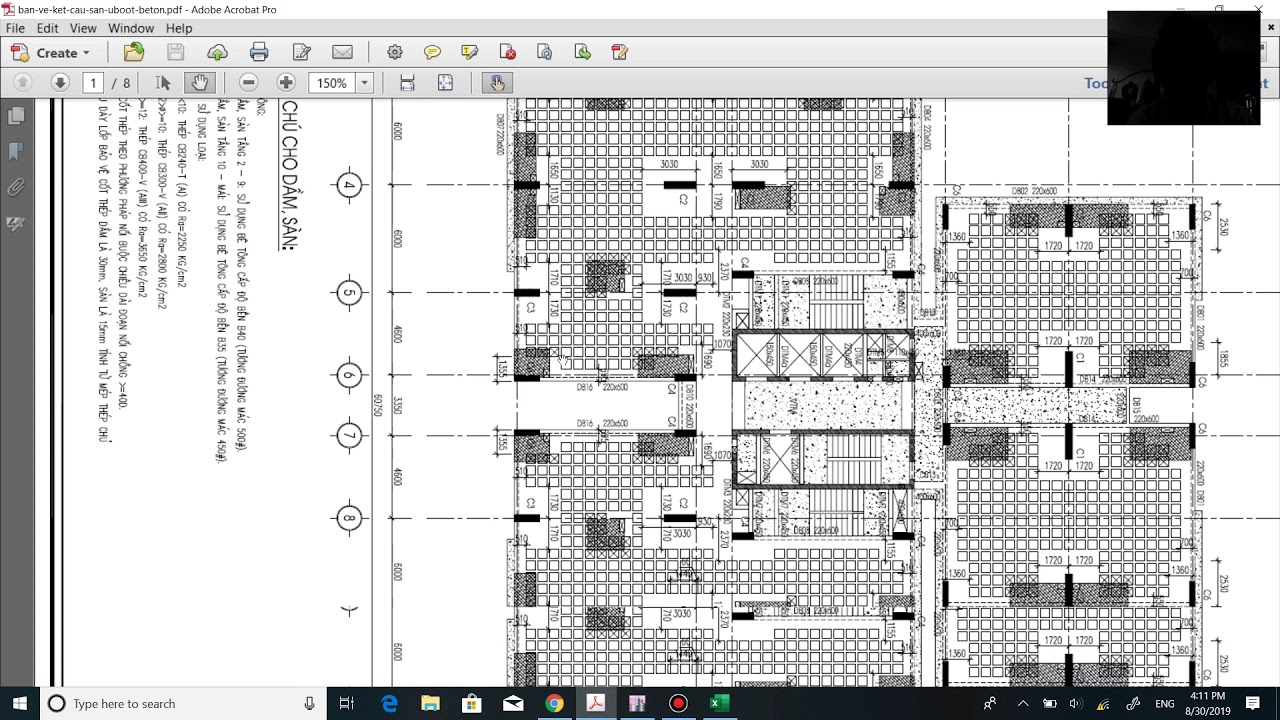Viewport: 1280px width, 720px height.
Task: Click the Wi-Fi network icon
Action: pyautogui.click(x=1103, y=704)
